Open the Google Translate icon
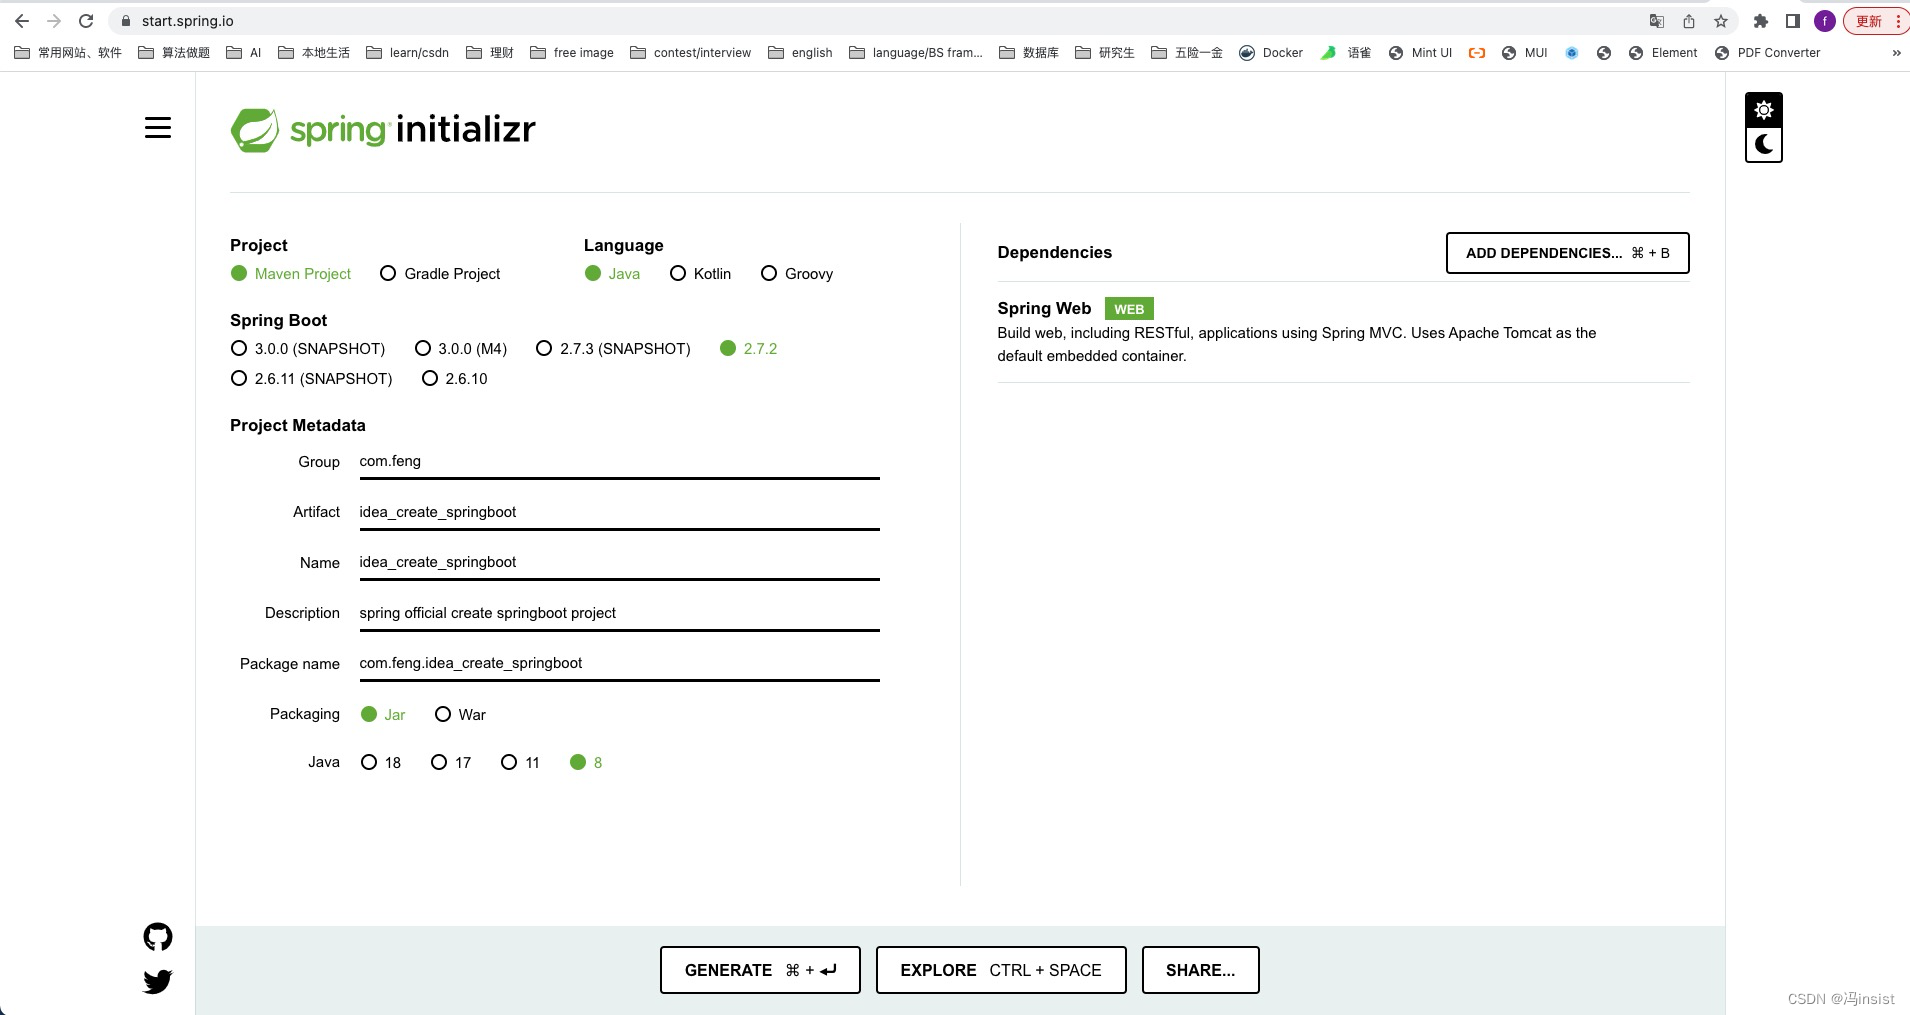Screen dimensions: 1910x1015 point(1657,21)
